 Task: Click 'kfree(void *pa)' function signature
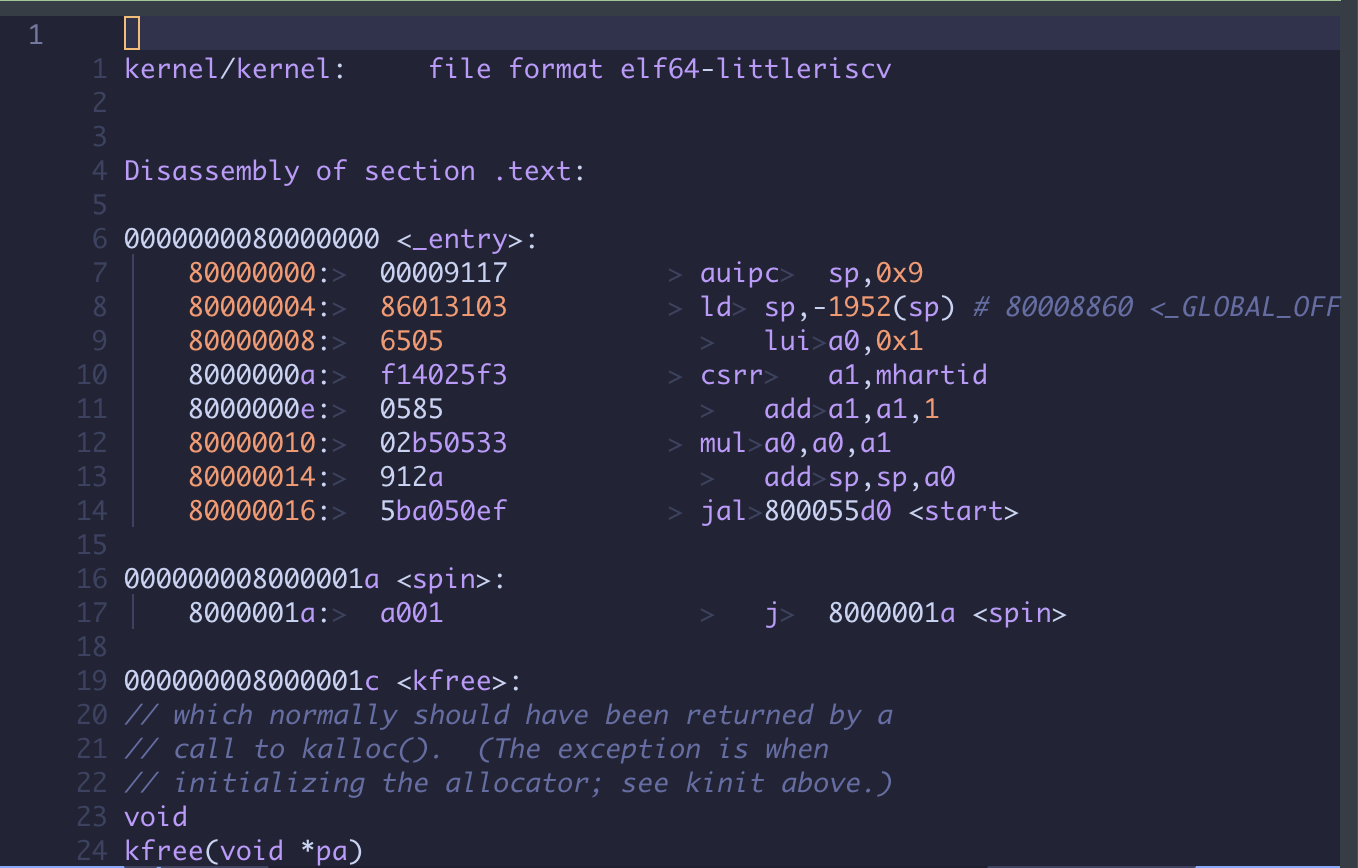[x=244, y=851]
